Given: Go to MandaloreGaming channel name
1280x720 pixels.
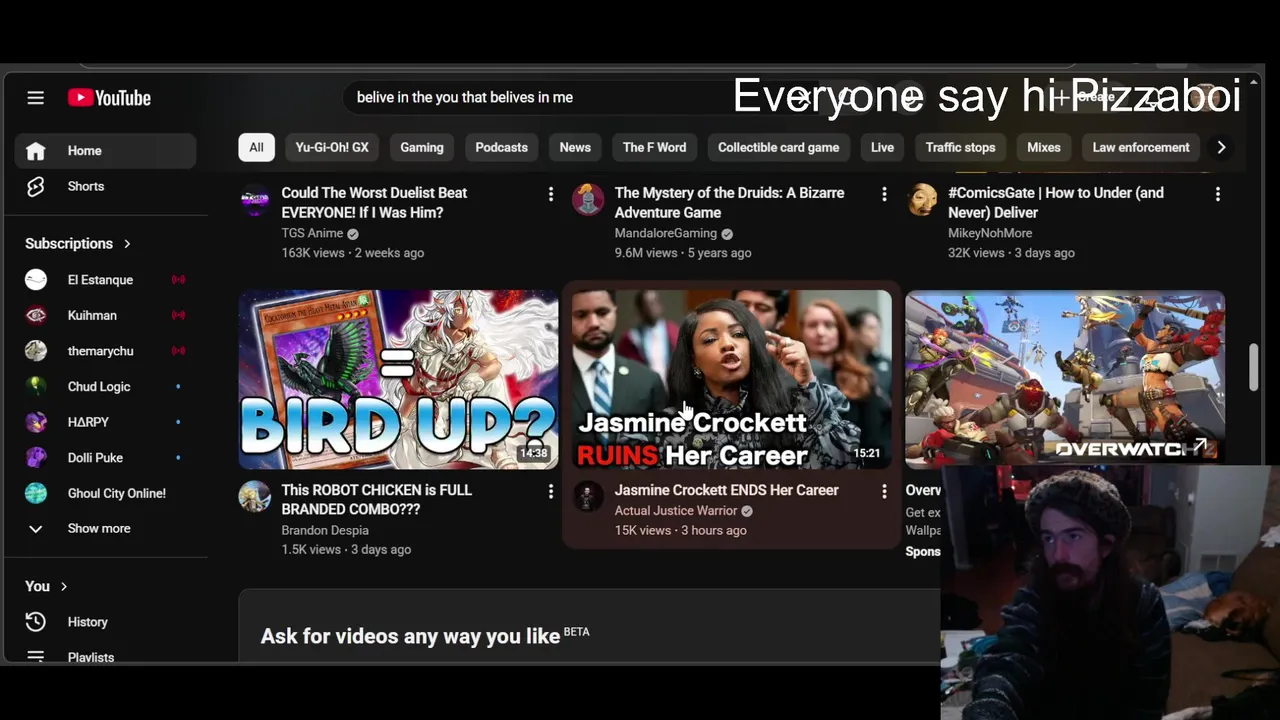Looking at the screenshot, I should coord(666,233).
